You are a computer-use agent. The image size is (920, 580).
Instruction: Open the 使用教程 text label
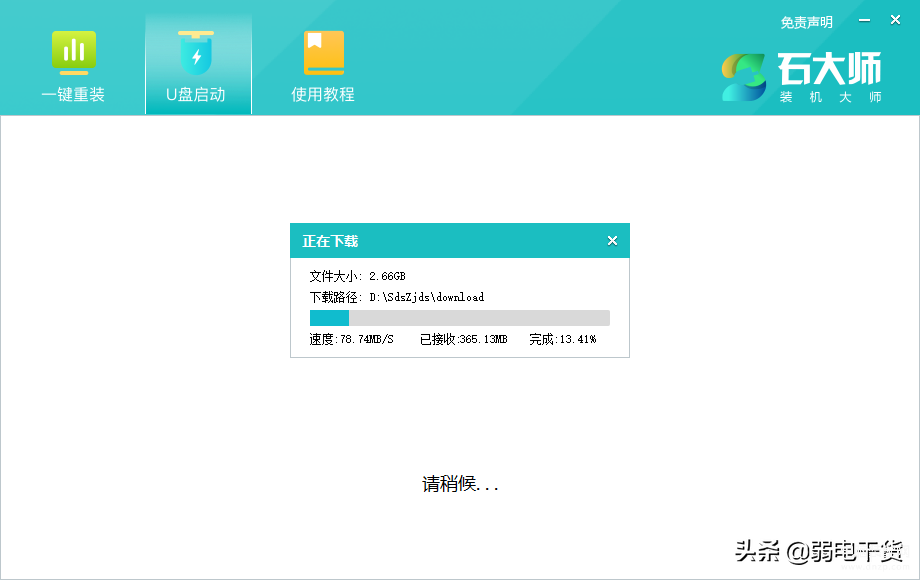(323, 95)
